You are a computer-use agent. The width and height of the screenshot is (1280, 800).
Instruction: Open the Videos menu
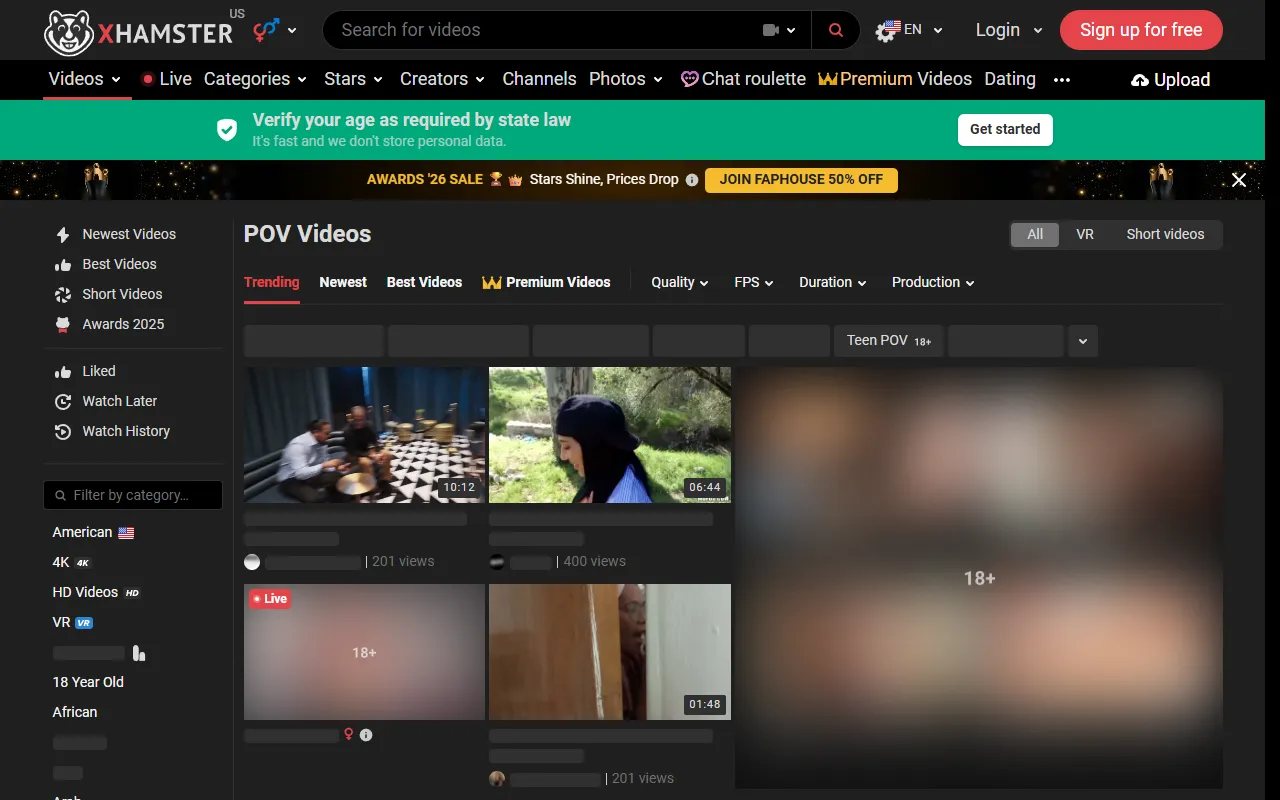click(x=85, y=79)
